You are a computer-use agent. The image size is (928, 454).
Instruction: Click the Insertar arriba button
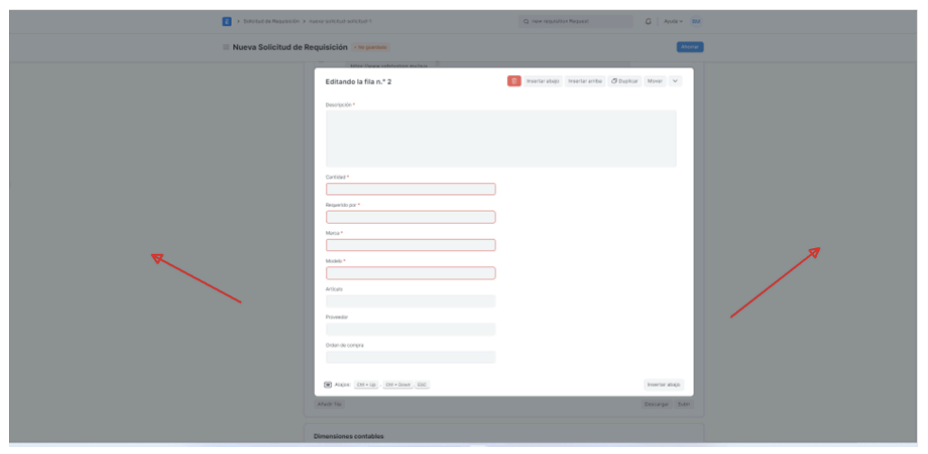pos(585,81)
